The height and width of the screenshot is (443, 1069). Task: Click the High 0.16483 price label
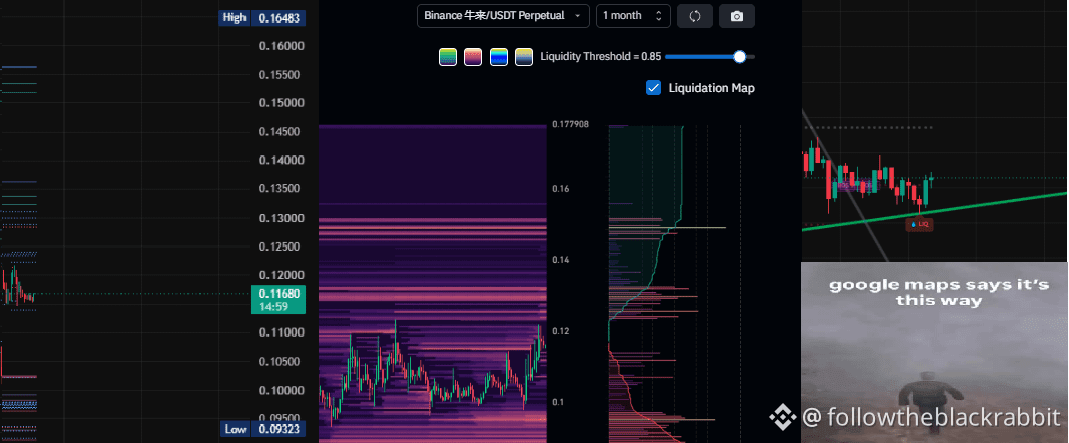click(x=262, y=18)
